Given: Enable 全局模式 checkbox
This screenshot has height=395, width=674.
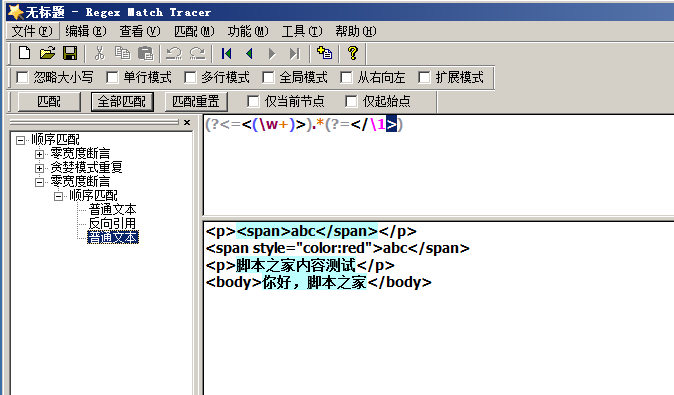Looking at the screenshot, I should tap(268, 77).
